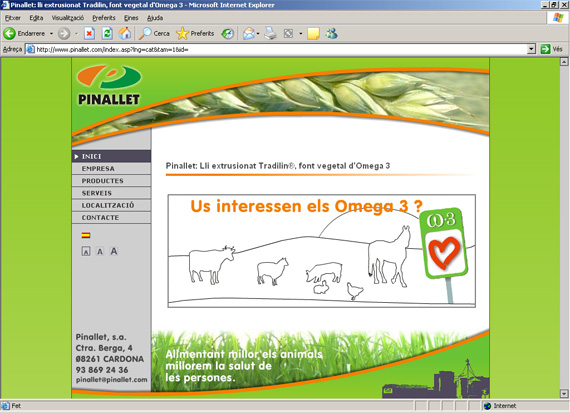Expand the back history dropdown arrow
The width and height of the screenshot is (570, 413).
pyautogui.click(x=51, y=33)
